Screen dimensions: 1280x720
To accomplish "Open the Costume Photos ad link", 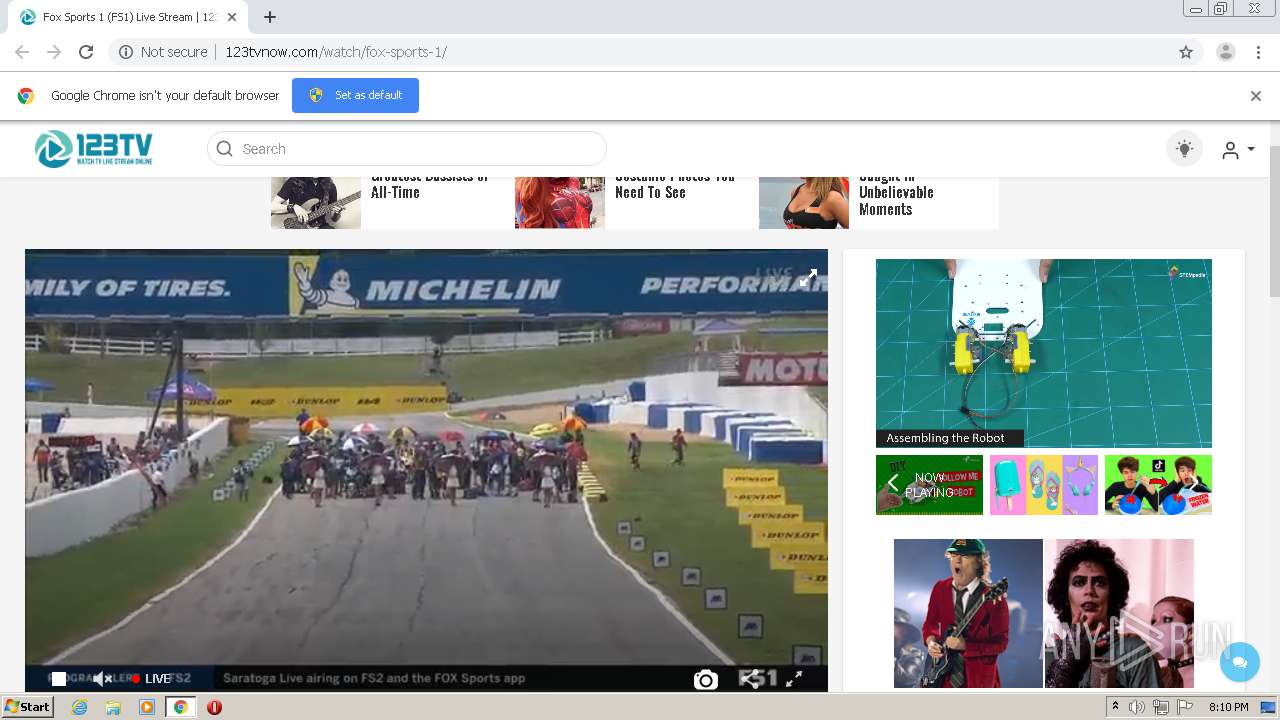I will 675,185.
